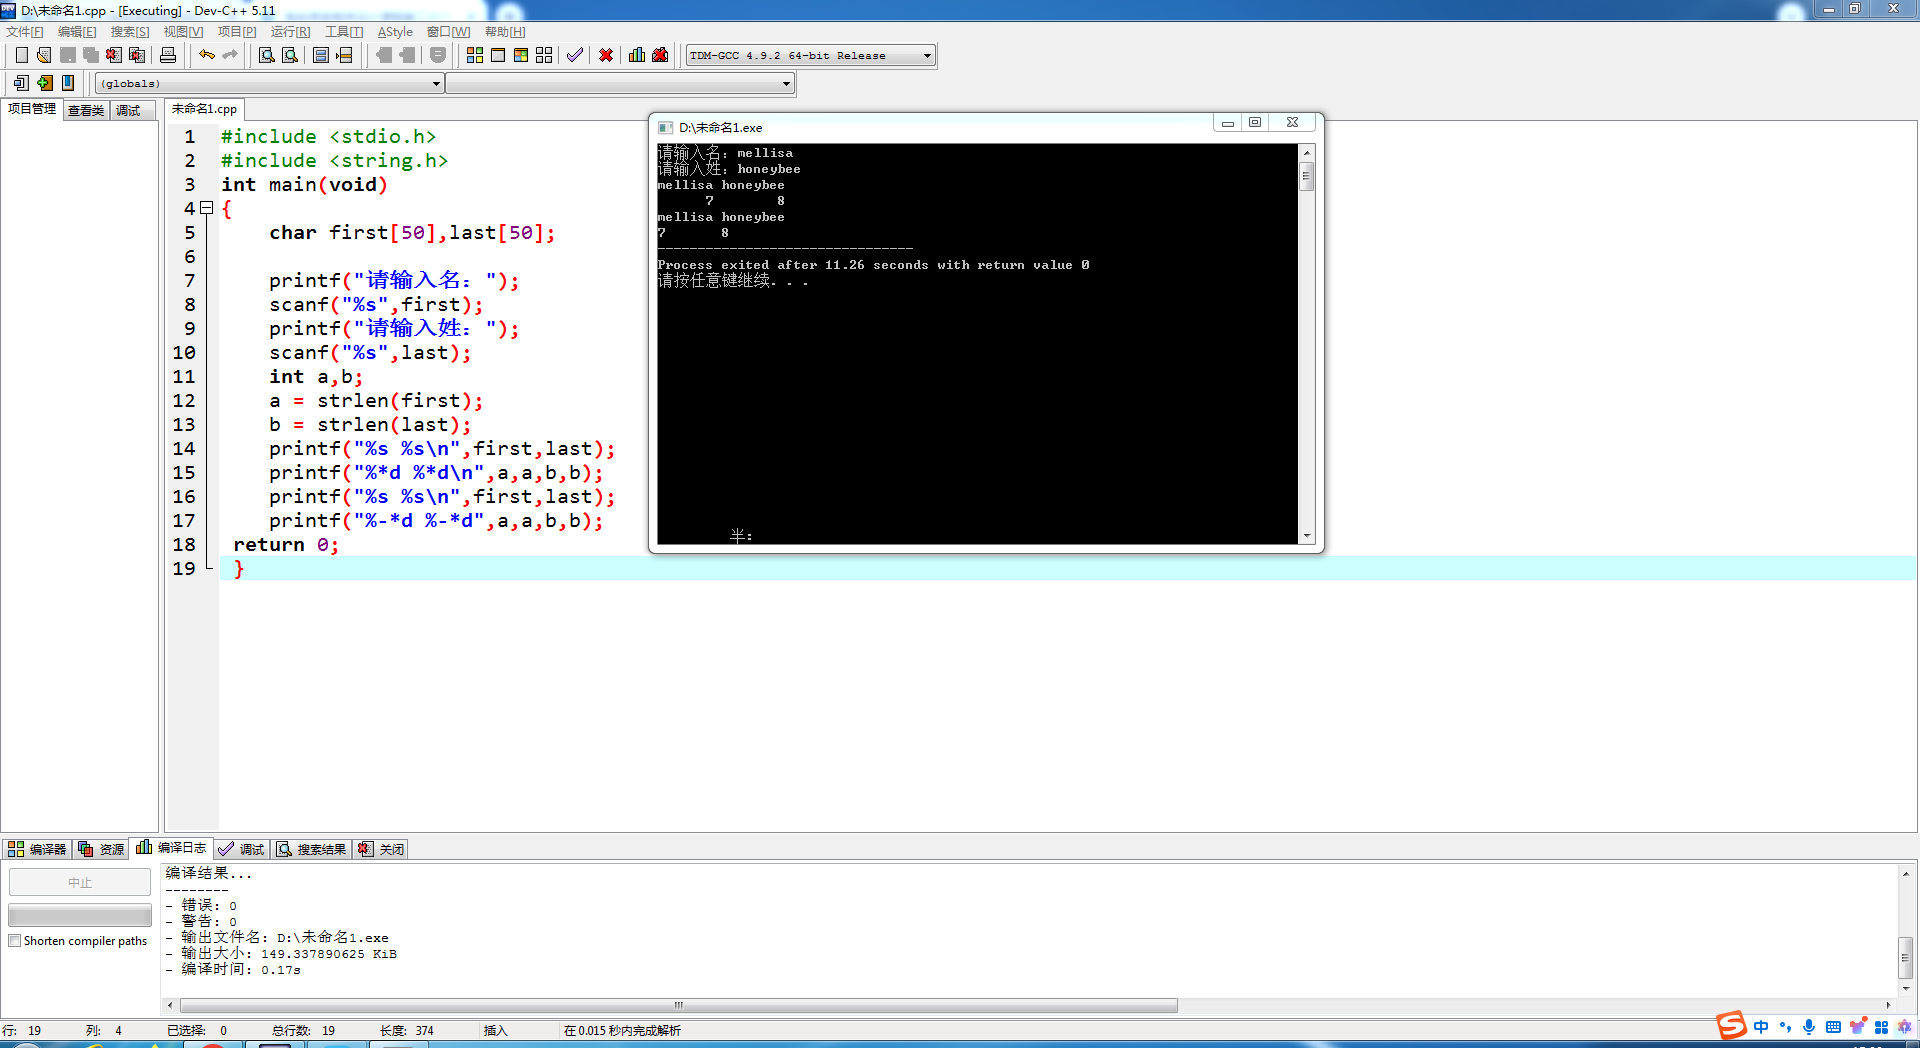
Task: Open the Find dialog via magnifier icon
Action: (265, 55)
